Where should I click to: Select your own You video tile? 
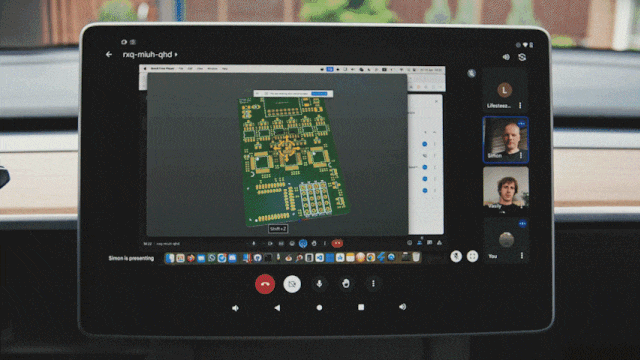506,240
